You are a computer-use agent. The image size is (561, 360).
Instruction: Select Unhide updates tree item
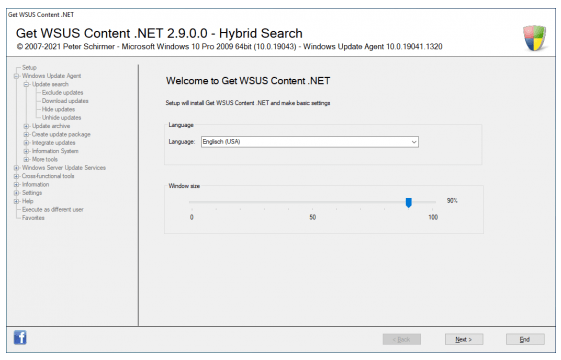point(62,117)
